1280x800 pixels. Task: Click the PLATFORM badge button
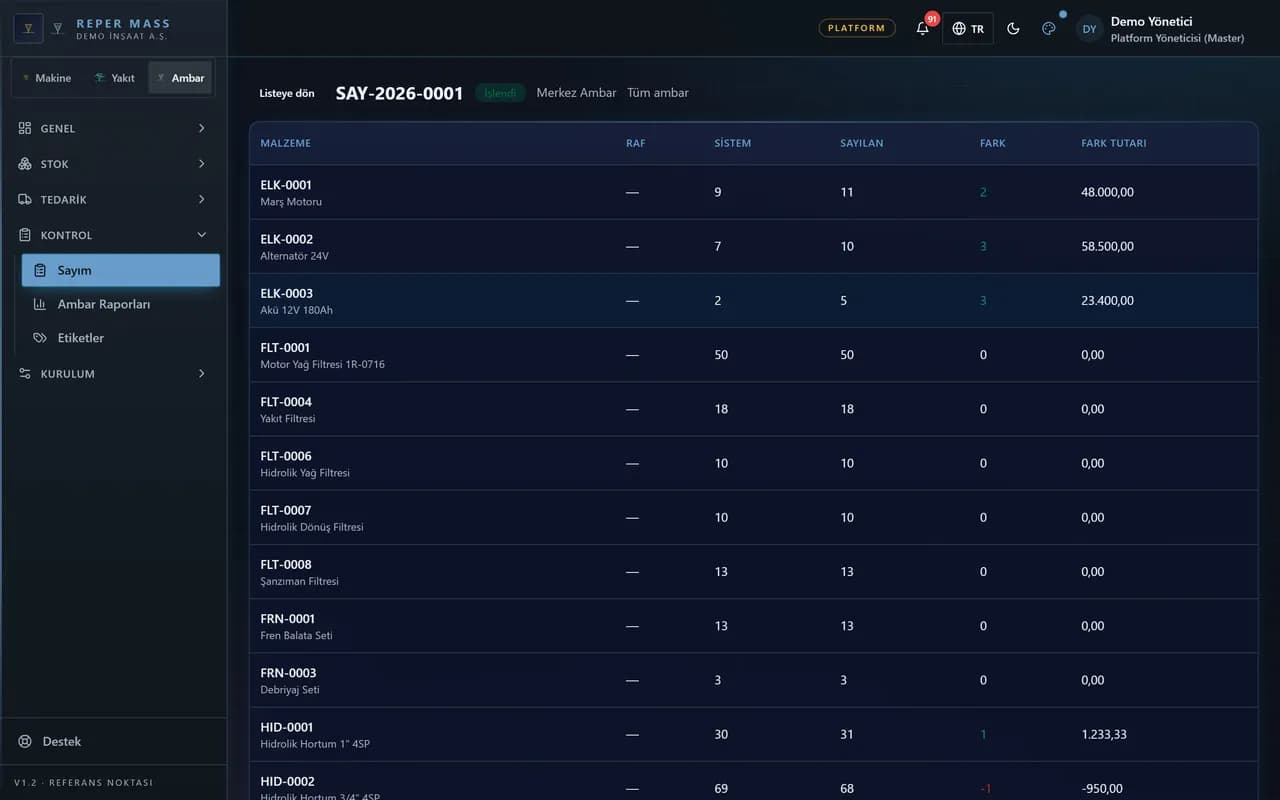[x=857, y=28]
